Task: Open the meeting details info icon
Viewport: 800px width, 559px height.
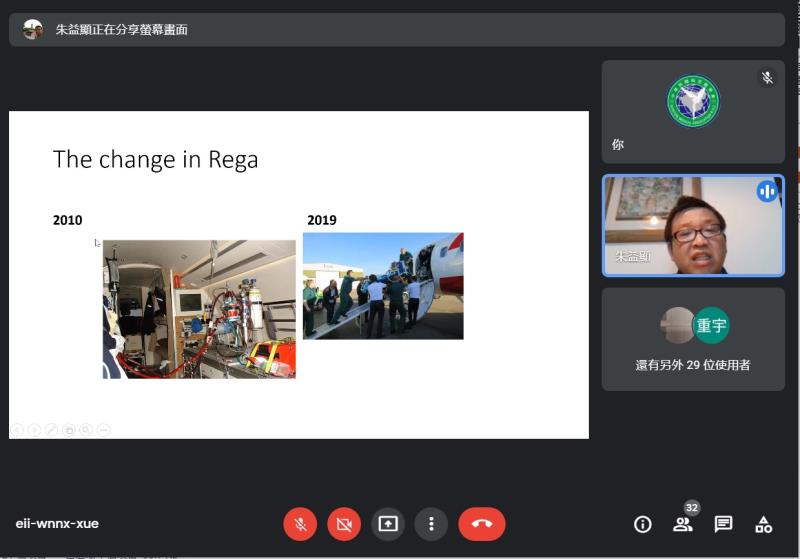Action: click(643, 524)
